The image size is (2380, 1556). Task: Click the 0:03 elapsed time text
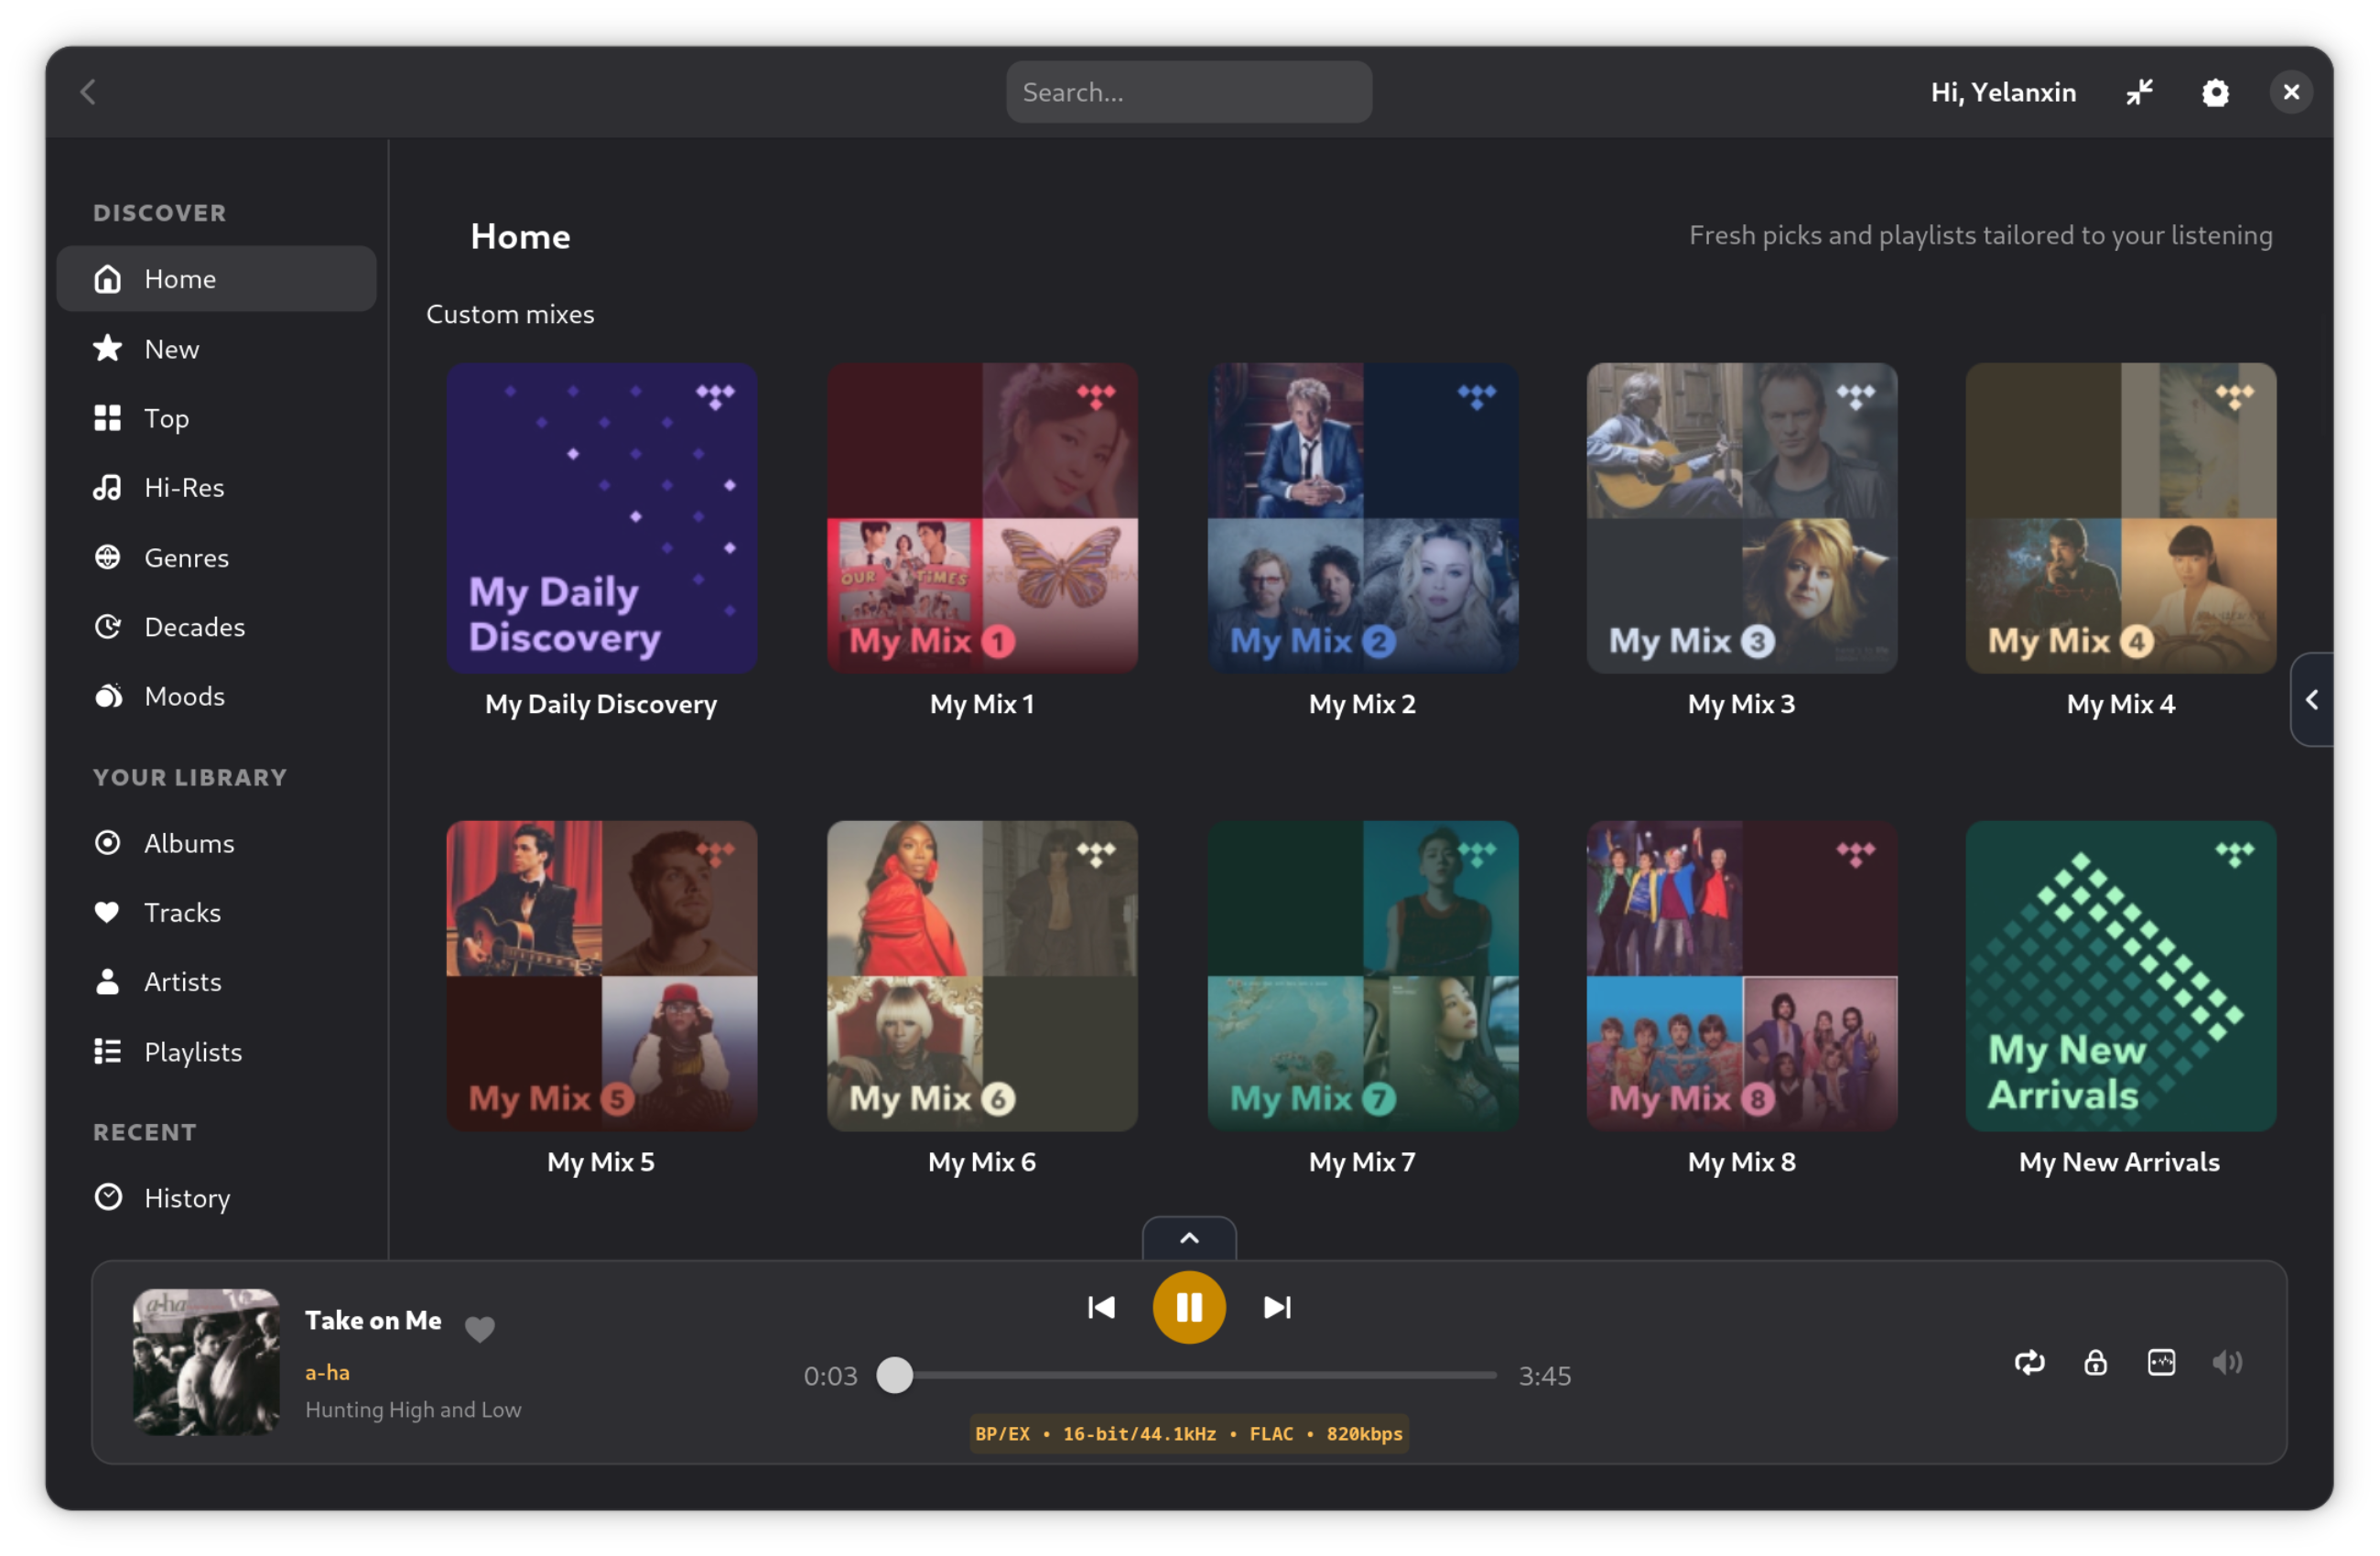[831, 1376]
